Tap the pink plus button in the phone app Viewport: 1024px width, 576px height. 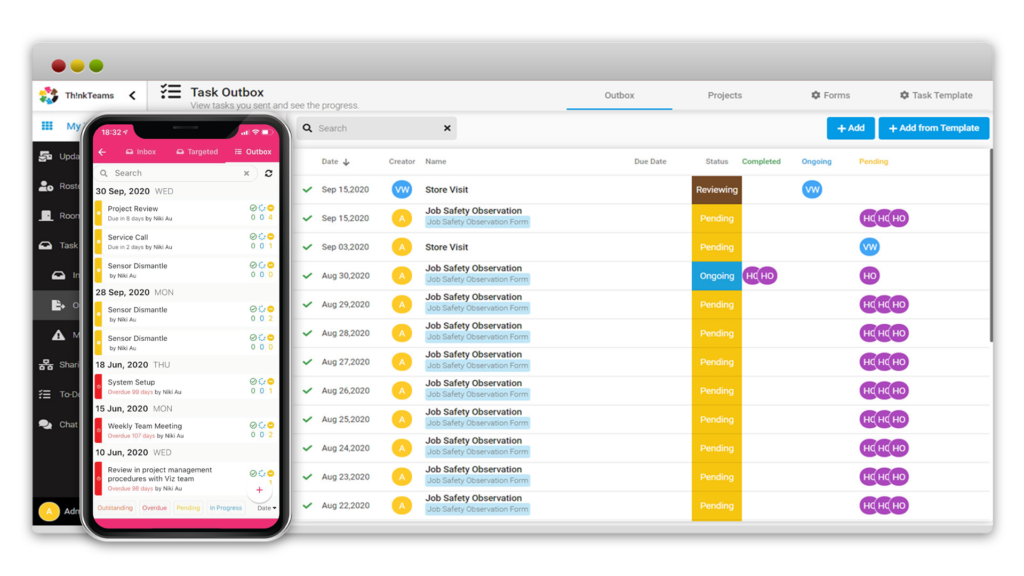point(259,491)
